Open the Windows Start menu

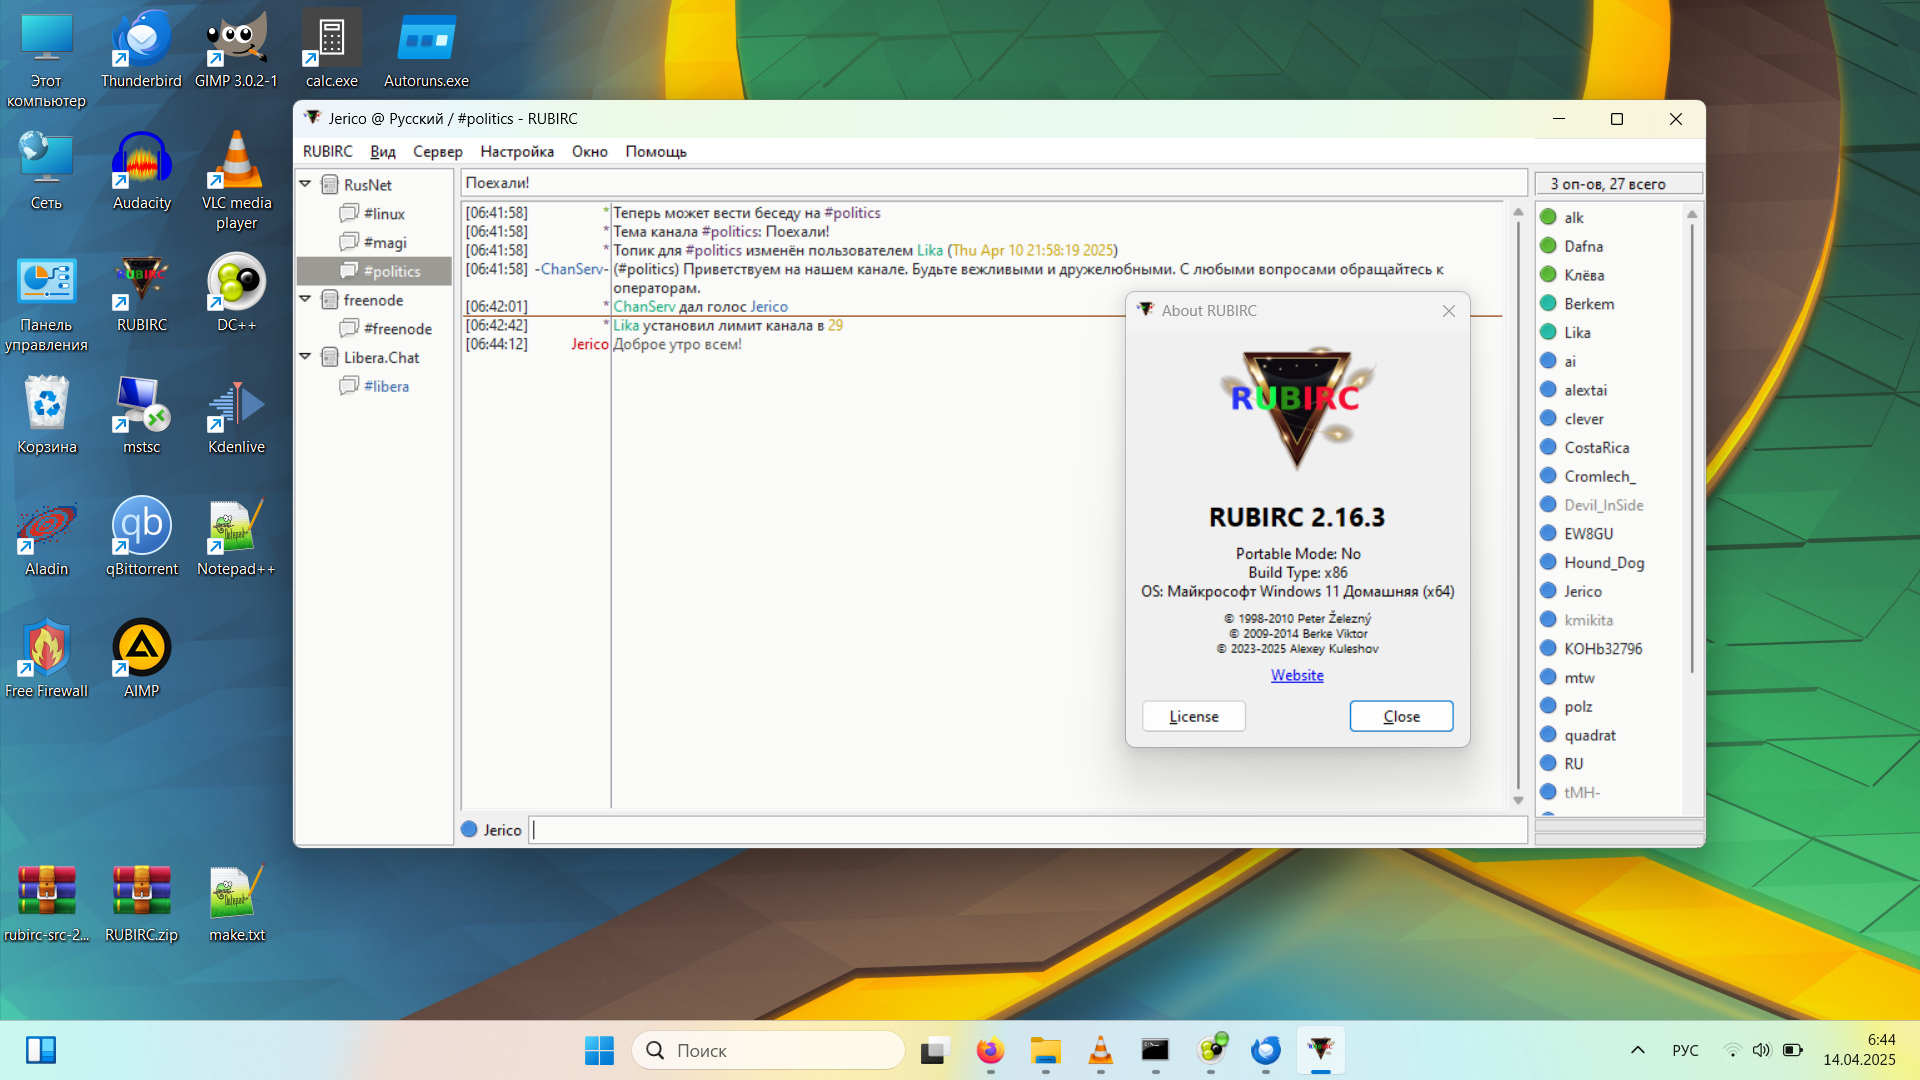pyautogui.click(x=599, y=1050)
